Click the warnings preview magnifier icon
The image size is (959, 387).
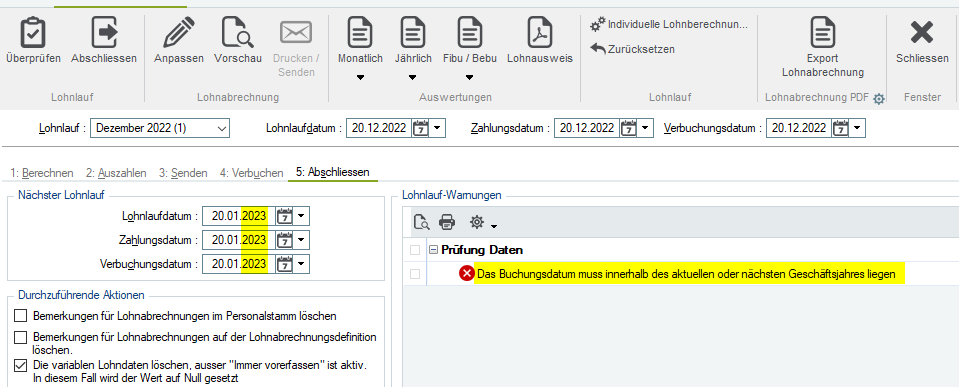point(421,223)
